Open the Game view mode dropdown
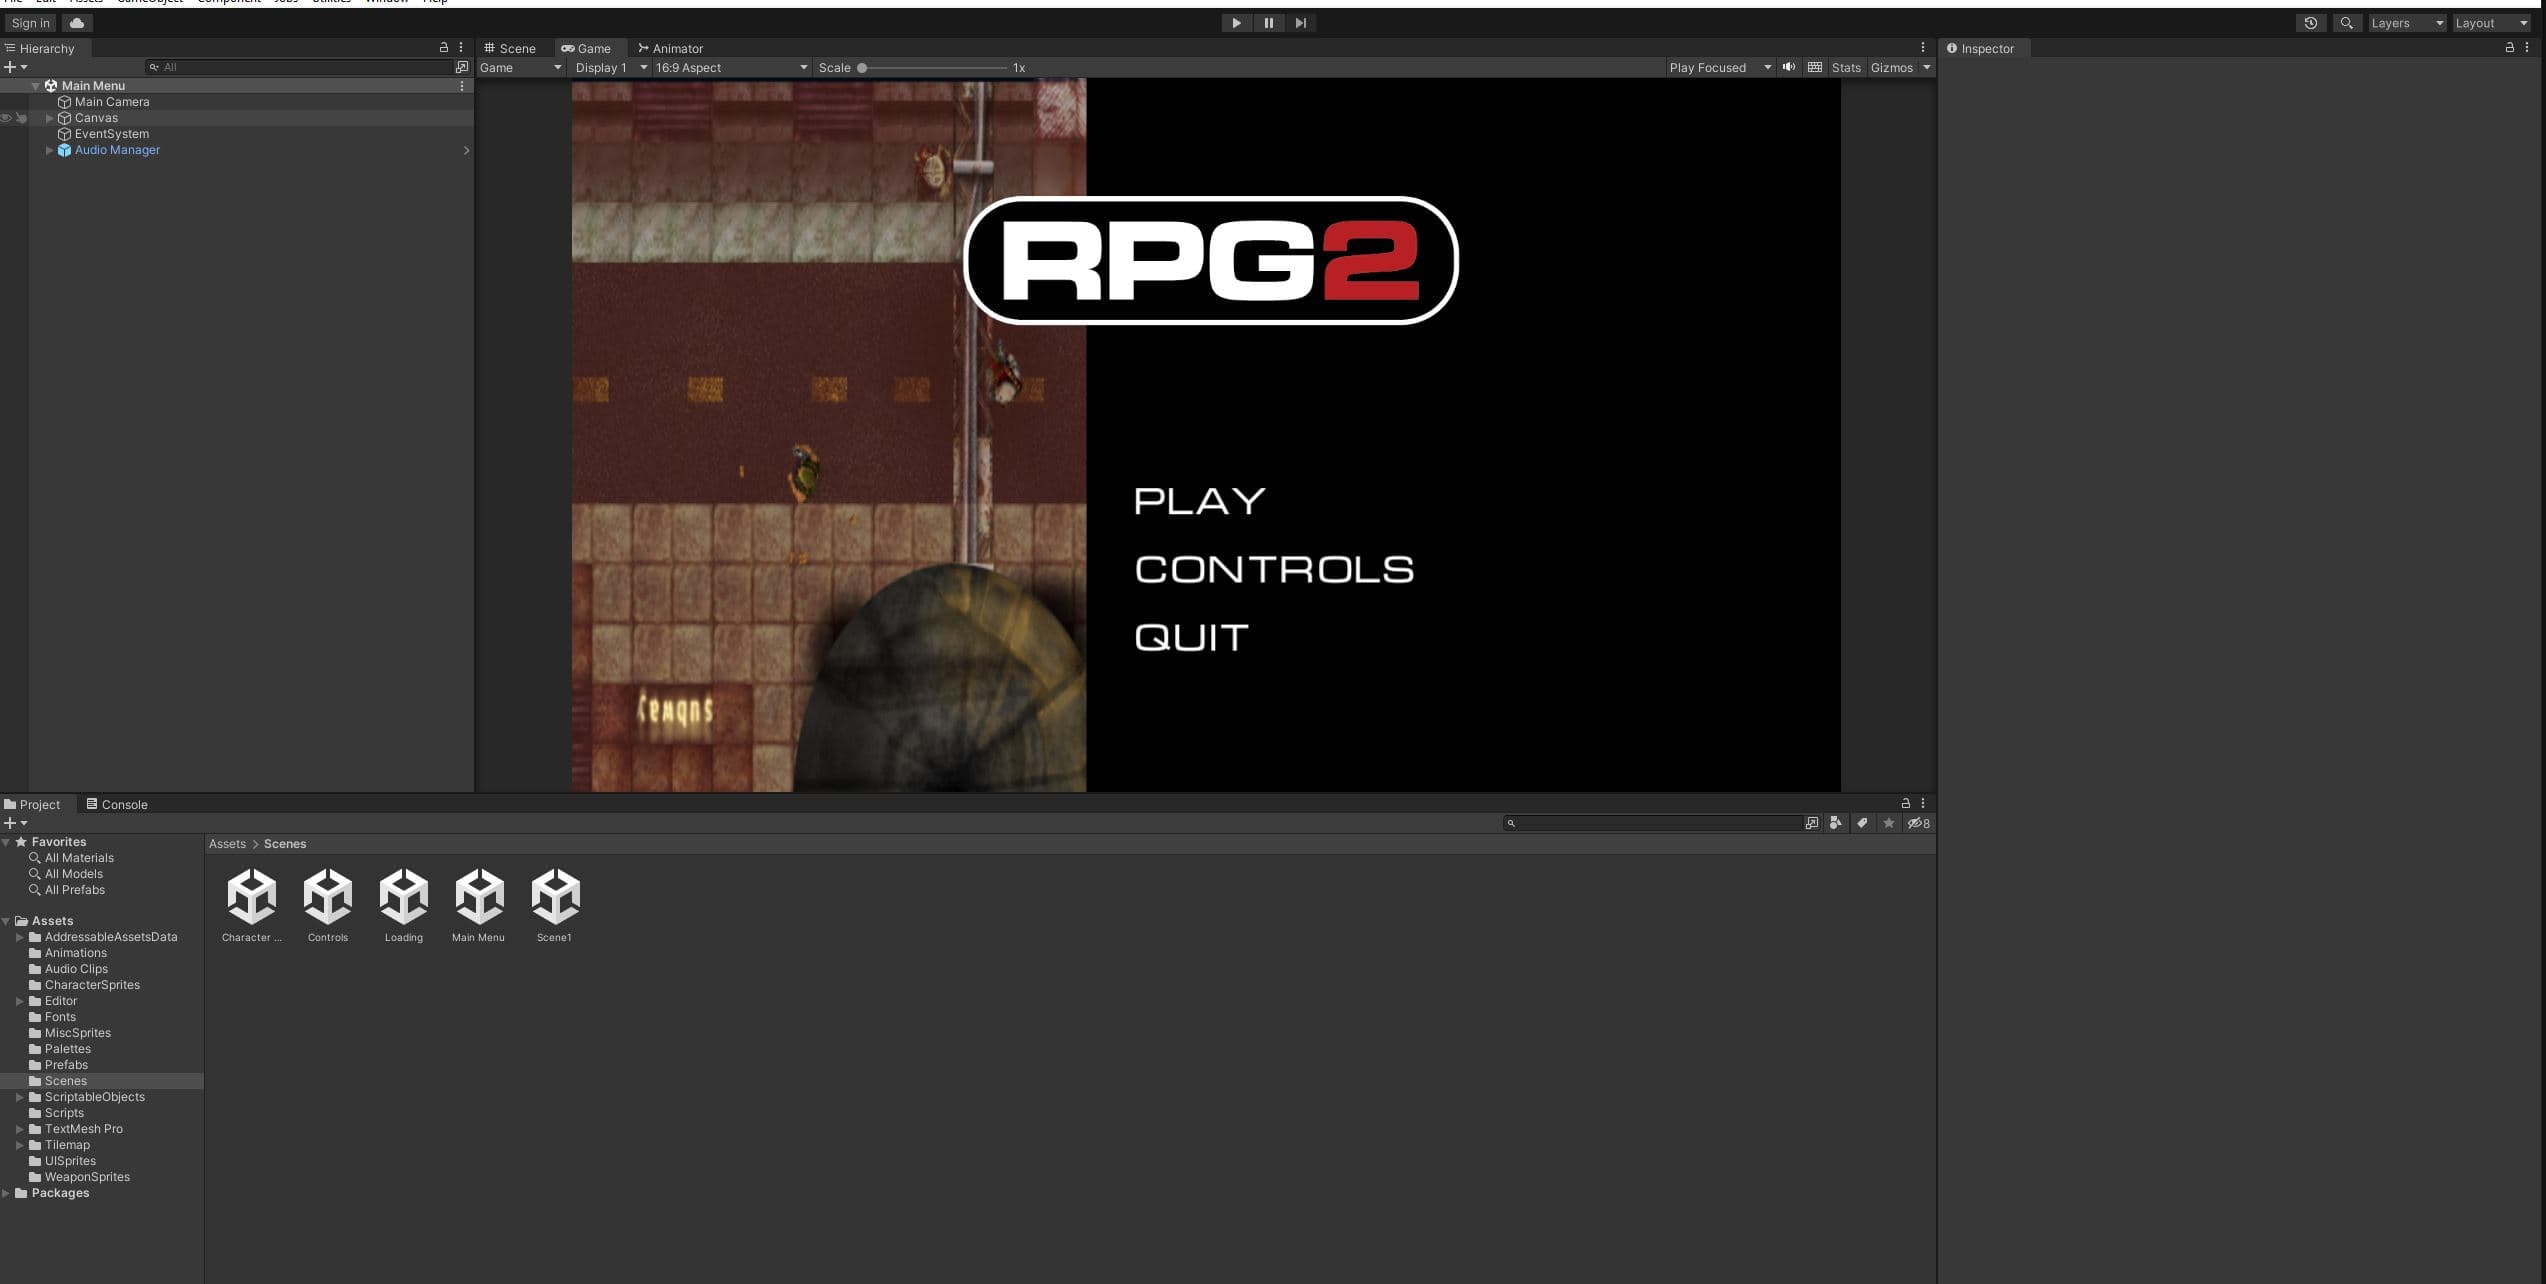Screen dimensions: 2546x1284 (520, 68)
